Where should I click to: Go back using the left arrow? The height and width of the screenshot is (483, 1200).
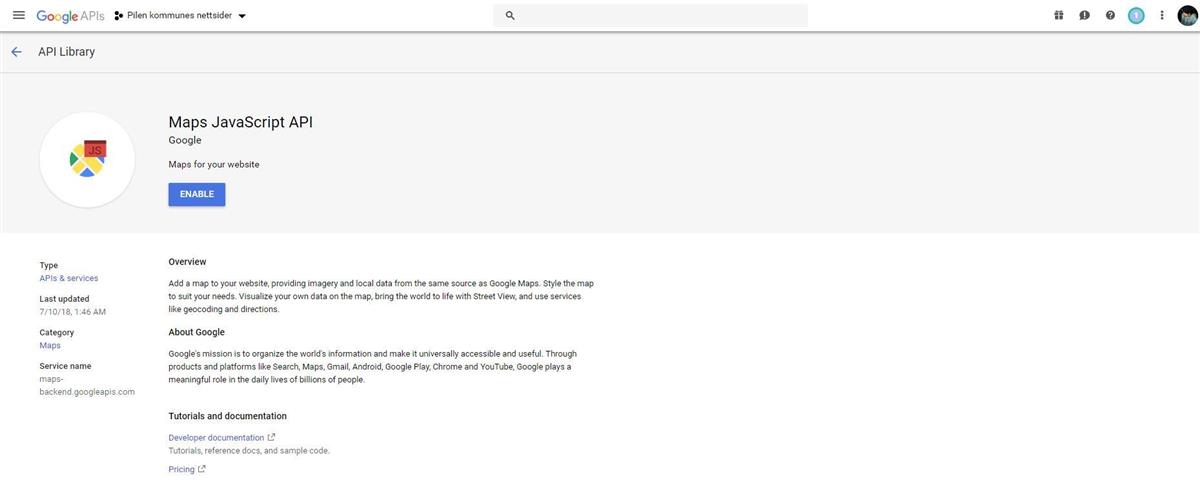click(16, 52)
